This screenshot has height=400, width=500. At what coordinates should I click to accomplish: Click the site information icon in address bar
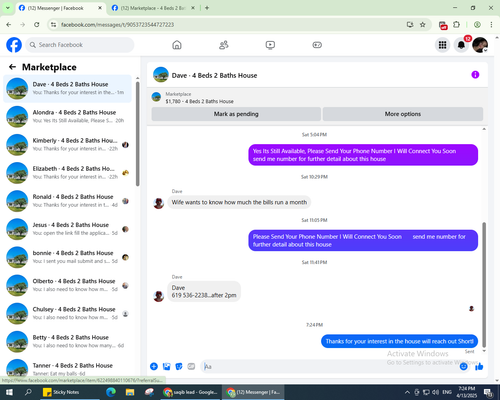pos(53,25)
